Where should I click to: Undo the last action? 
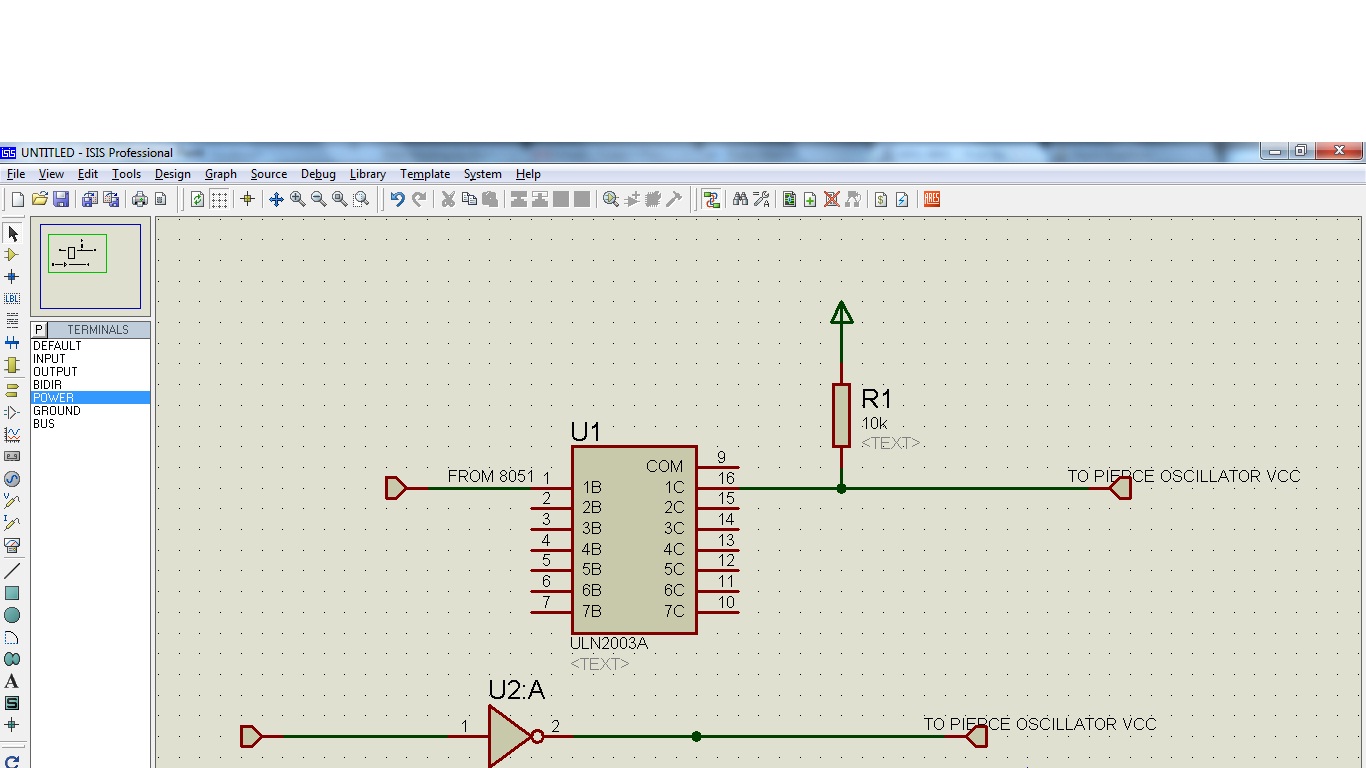[397, 200]
